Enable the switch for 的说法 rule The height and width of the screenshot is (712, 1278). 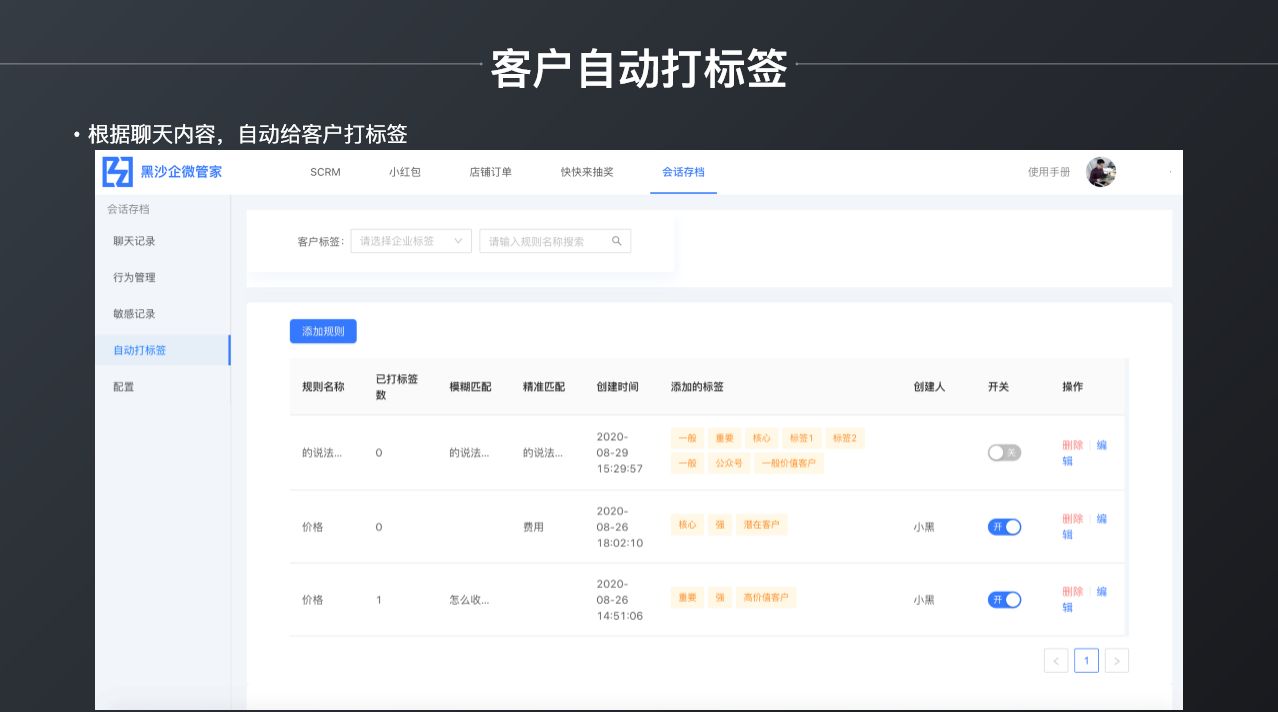1004,453
